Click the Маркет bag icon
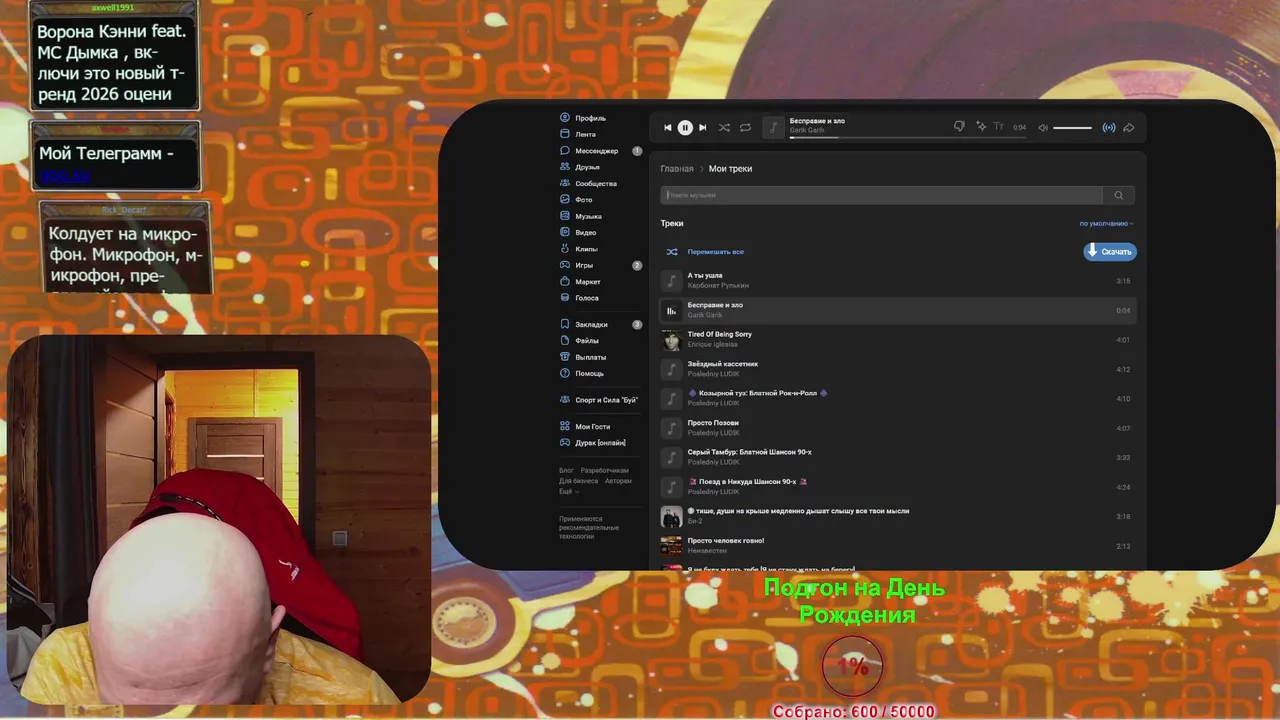 pos(565,282)
